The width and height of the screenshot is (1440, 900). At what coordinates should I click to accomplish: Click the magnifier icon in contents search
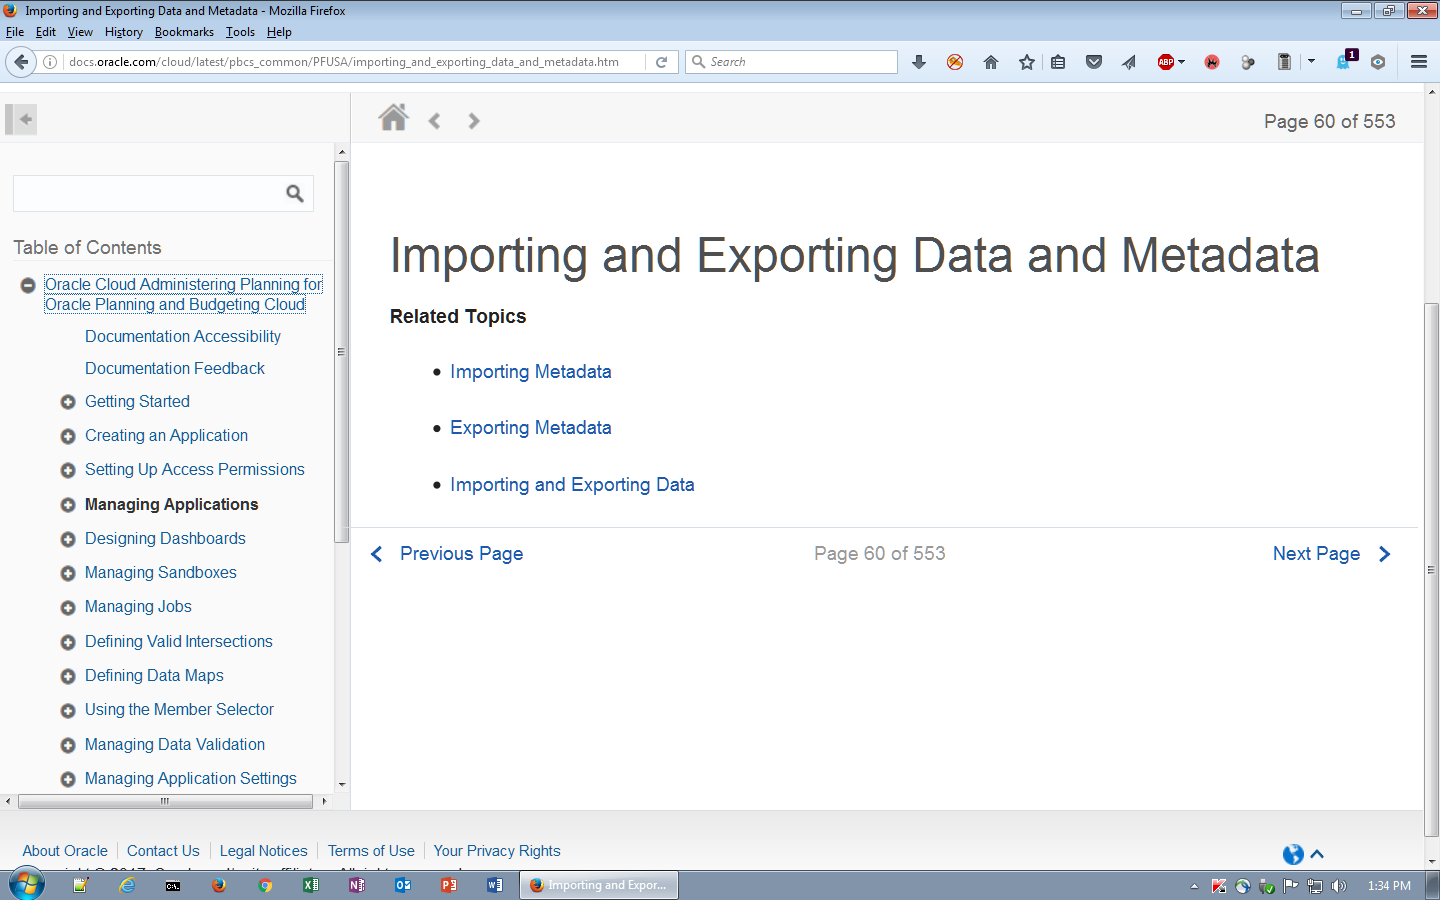(295, 193)
